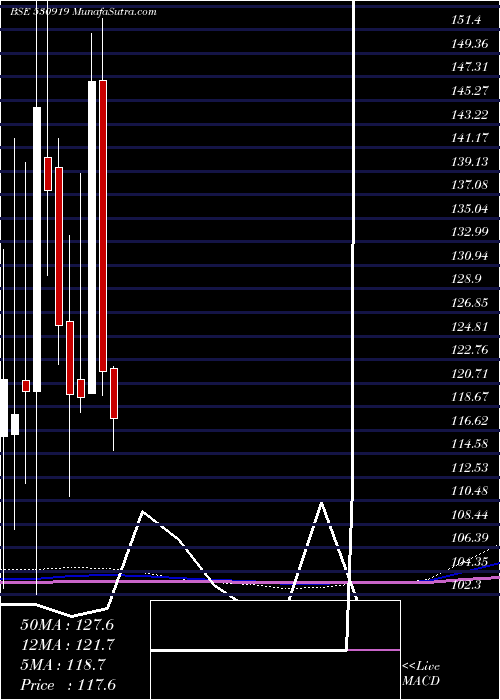This screenshot has height=700, width=500.
Task: Click the 128.9 price axis label
Action: coord(466,279)
